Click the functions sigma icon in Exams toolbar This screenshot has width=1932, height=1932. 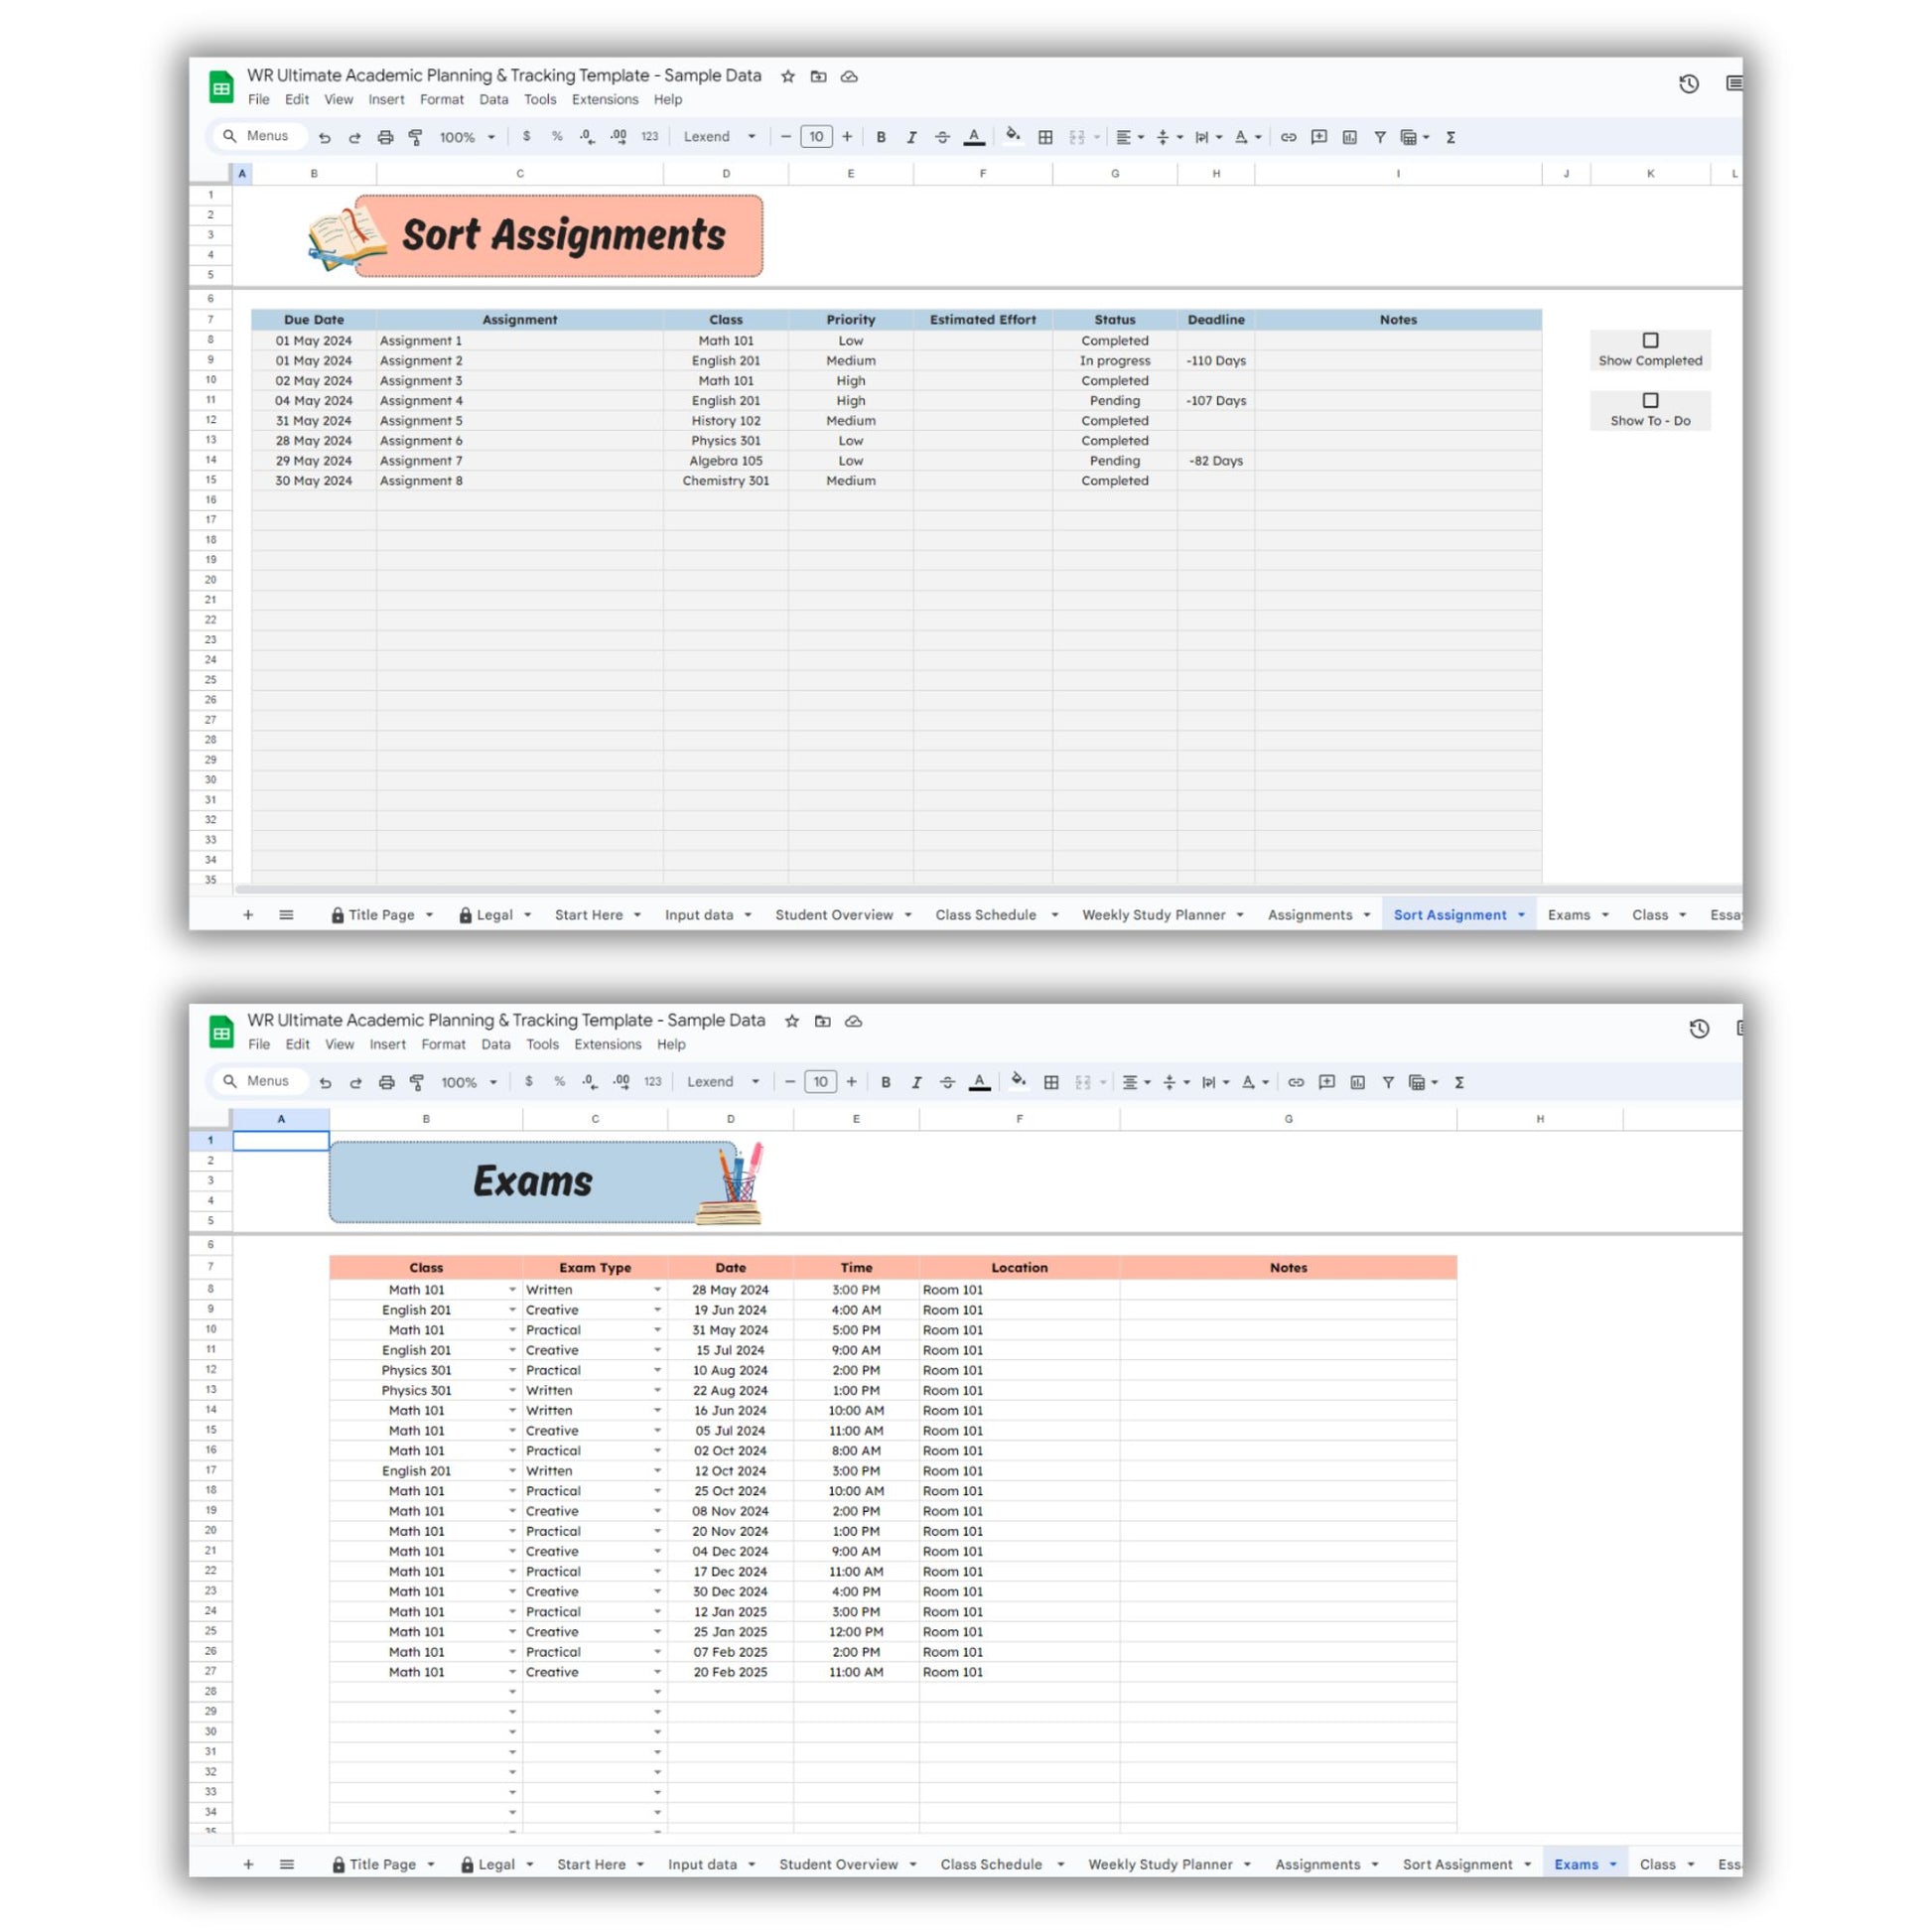tap(1459, 1082)
